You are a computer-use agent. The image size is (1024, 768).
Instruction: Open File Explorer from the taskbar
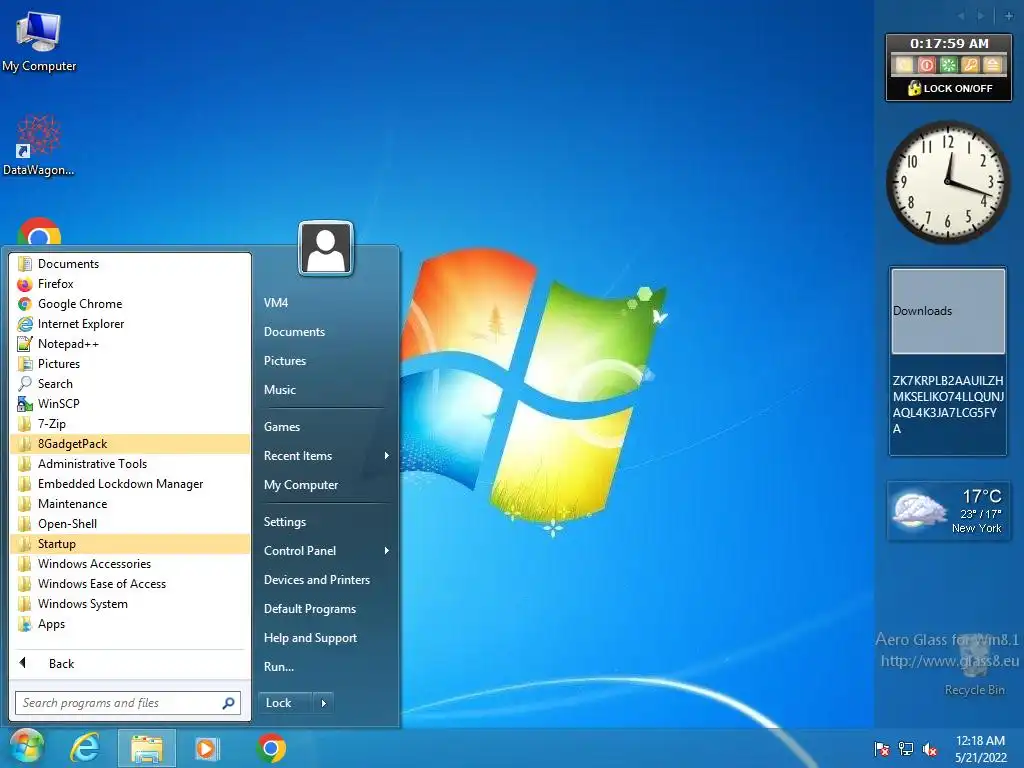(147, 748)
